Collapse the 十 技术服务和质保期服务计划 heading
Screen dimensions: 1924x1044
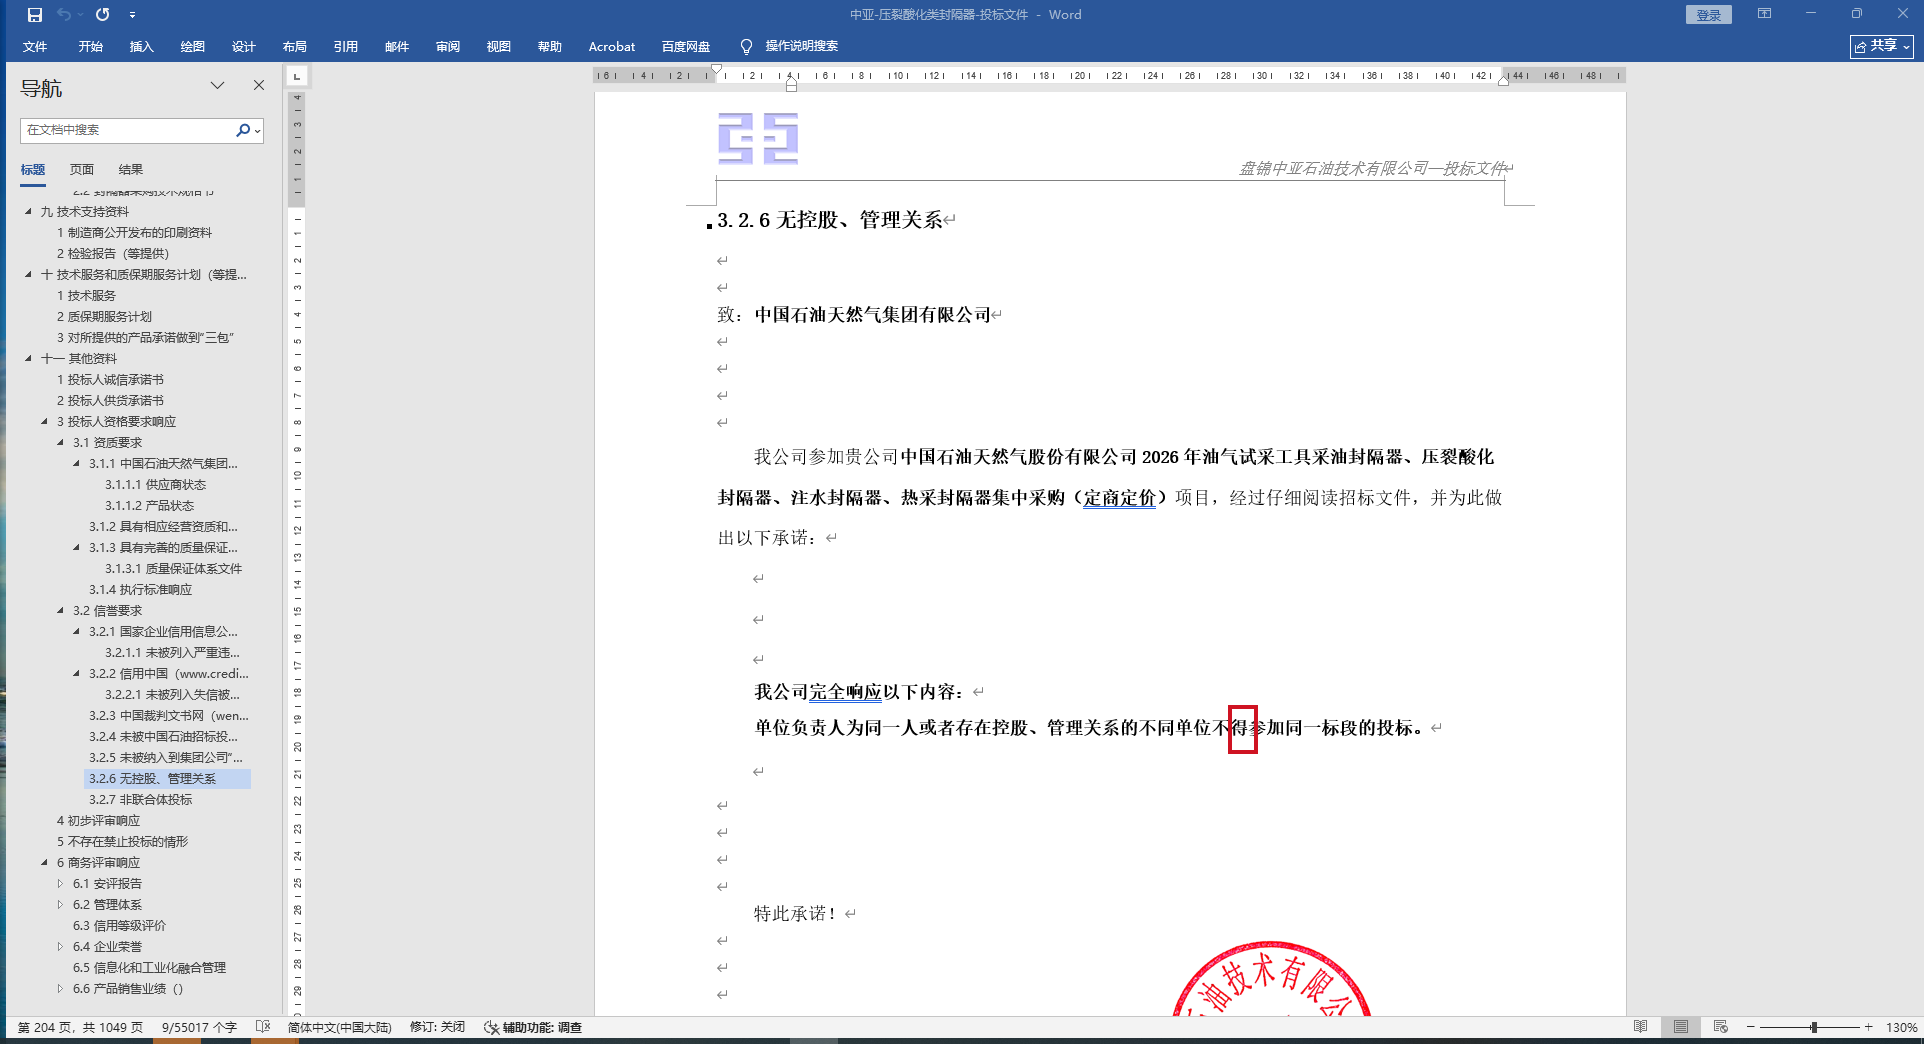(28, 275)
